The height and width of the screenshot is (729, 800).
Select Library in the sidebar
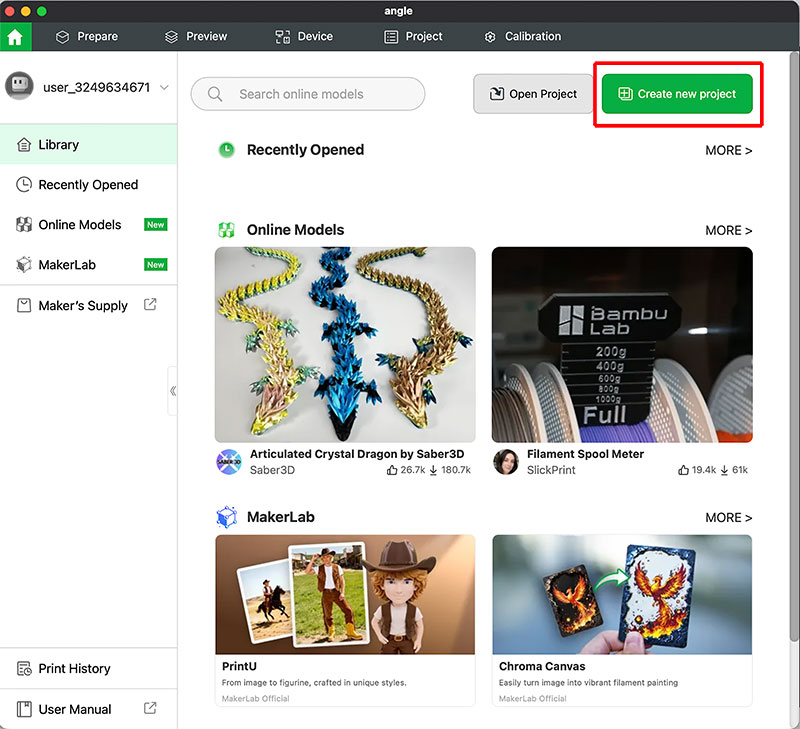pos(89,144)
